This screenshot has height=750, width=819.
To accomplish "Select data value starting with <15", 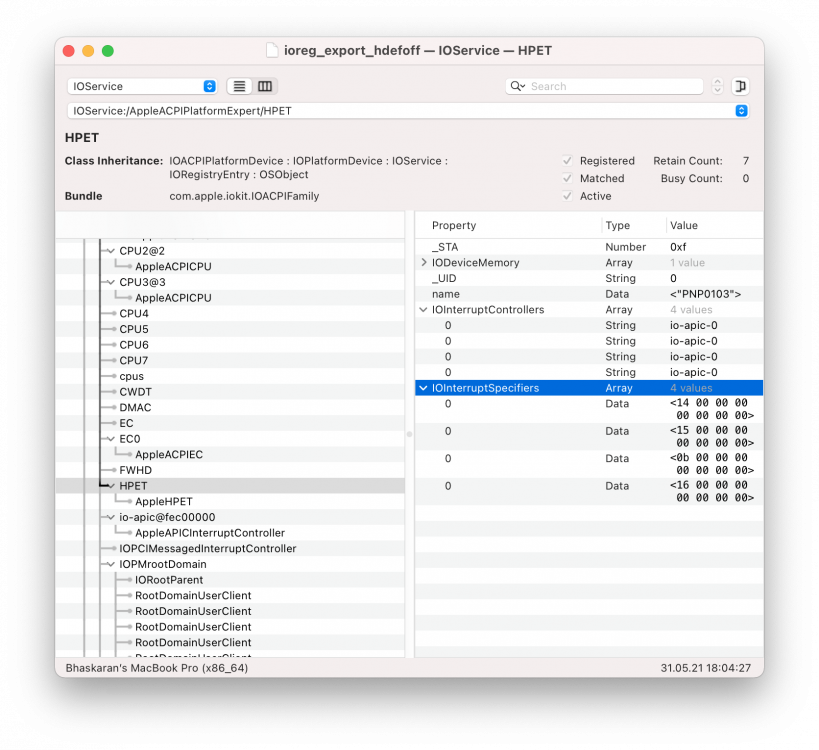I will tap(712, 437).
